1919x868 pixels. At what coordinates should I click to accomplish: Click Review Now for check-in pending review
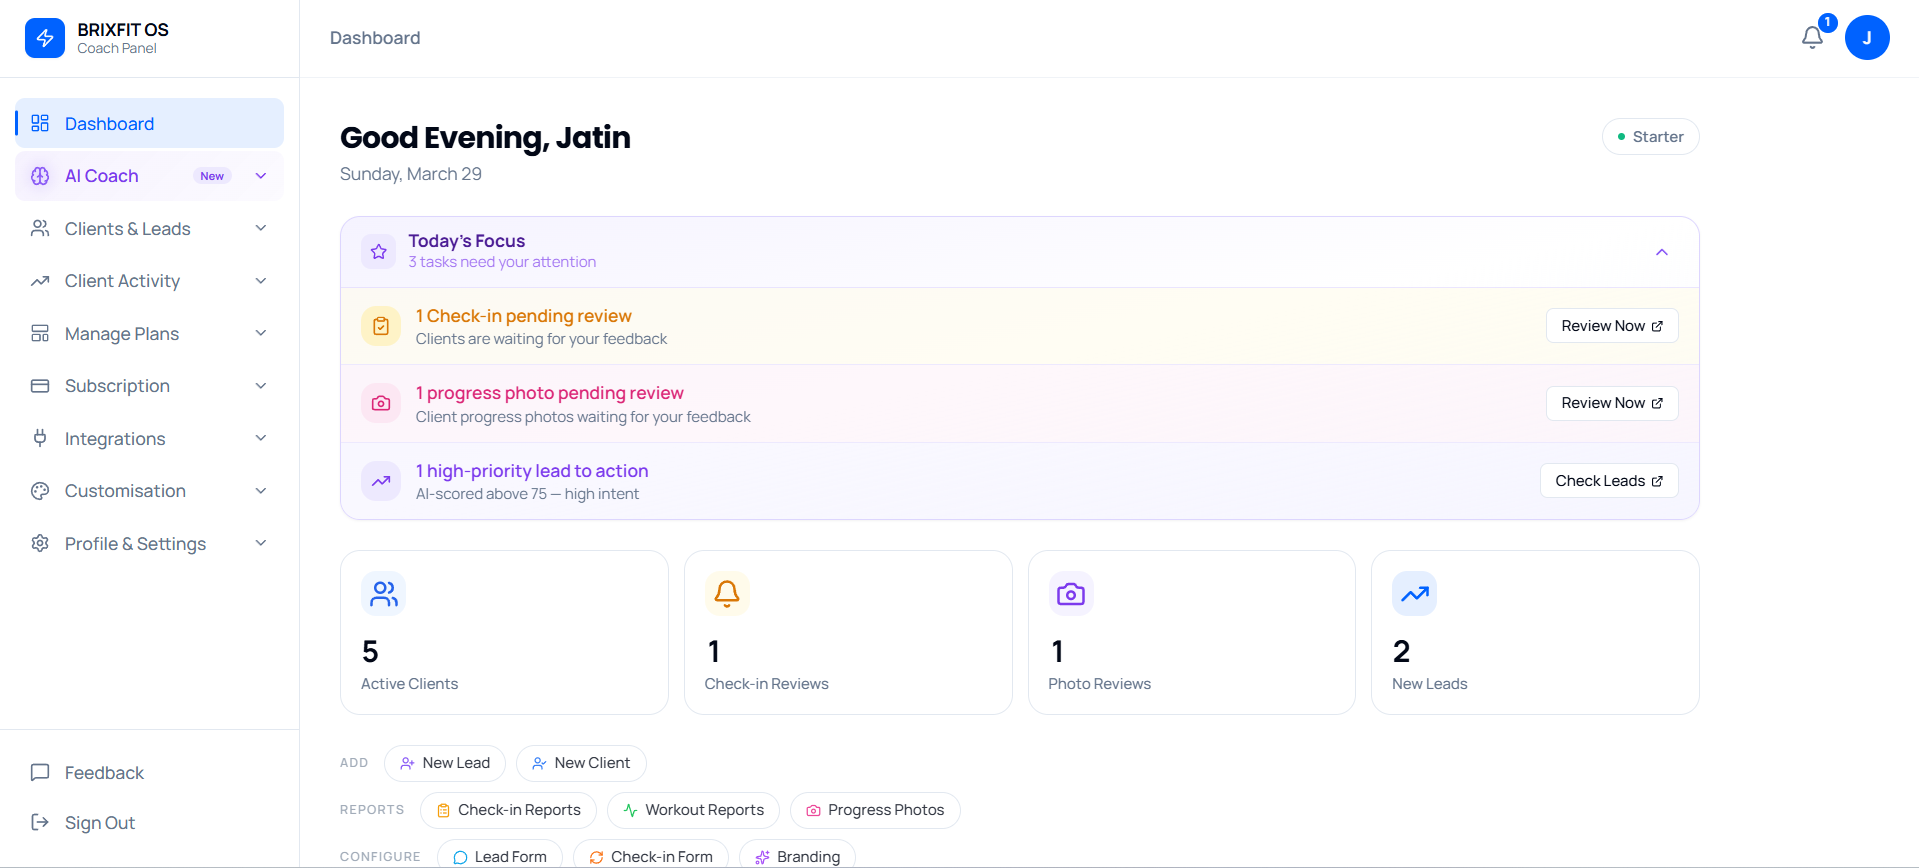pos(1612,326)
